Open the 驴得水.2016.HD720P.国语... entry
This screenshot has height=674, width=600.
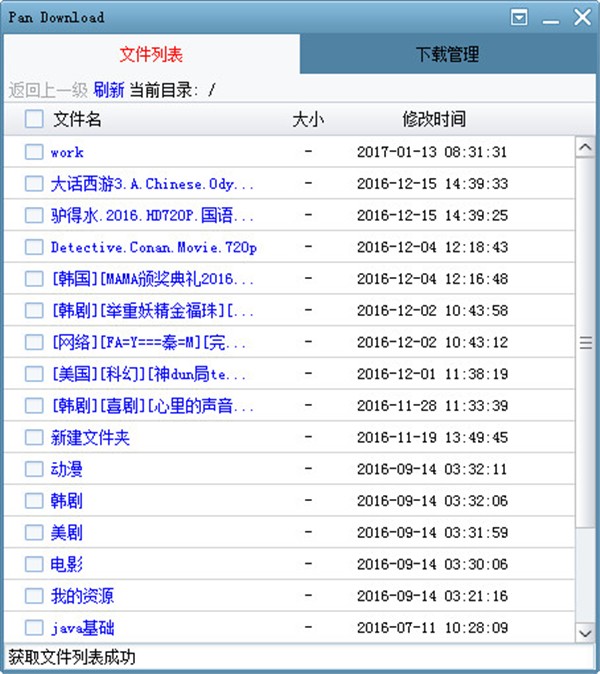(x=152, y=215)
